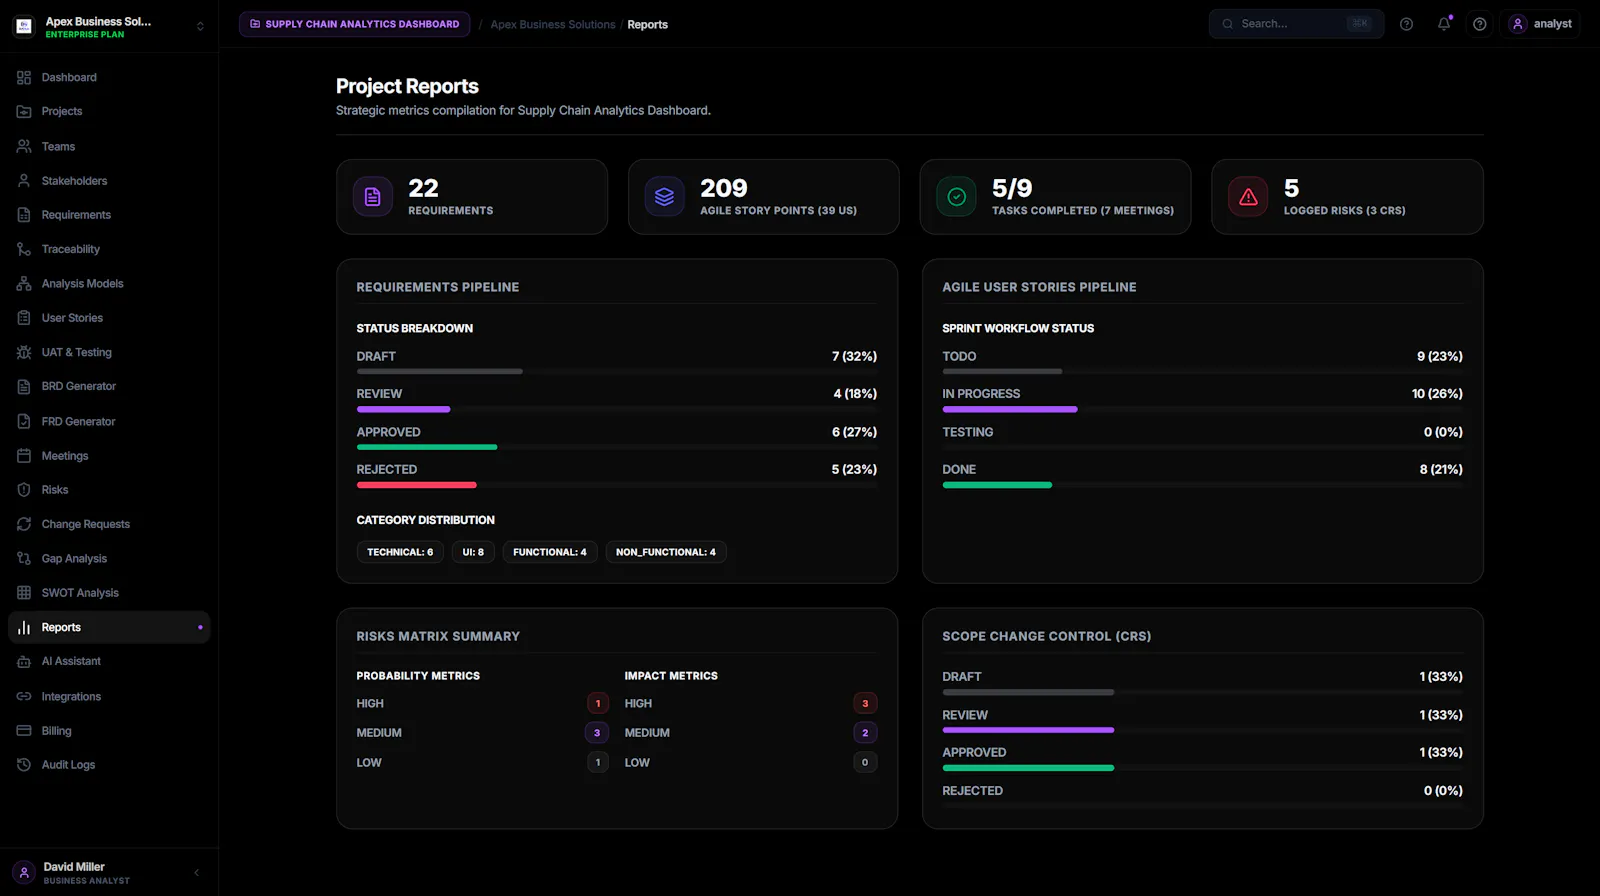The image size is (1600, 896).
Task: Click the Requirements DRAFT progress bar
Action: tap(616, 371)
